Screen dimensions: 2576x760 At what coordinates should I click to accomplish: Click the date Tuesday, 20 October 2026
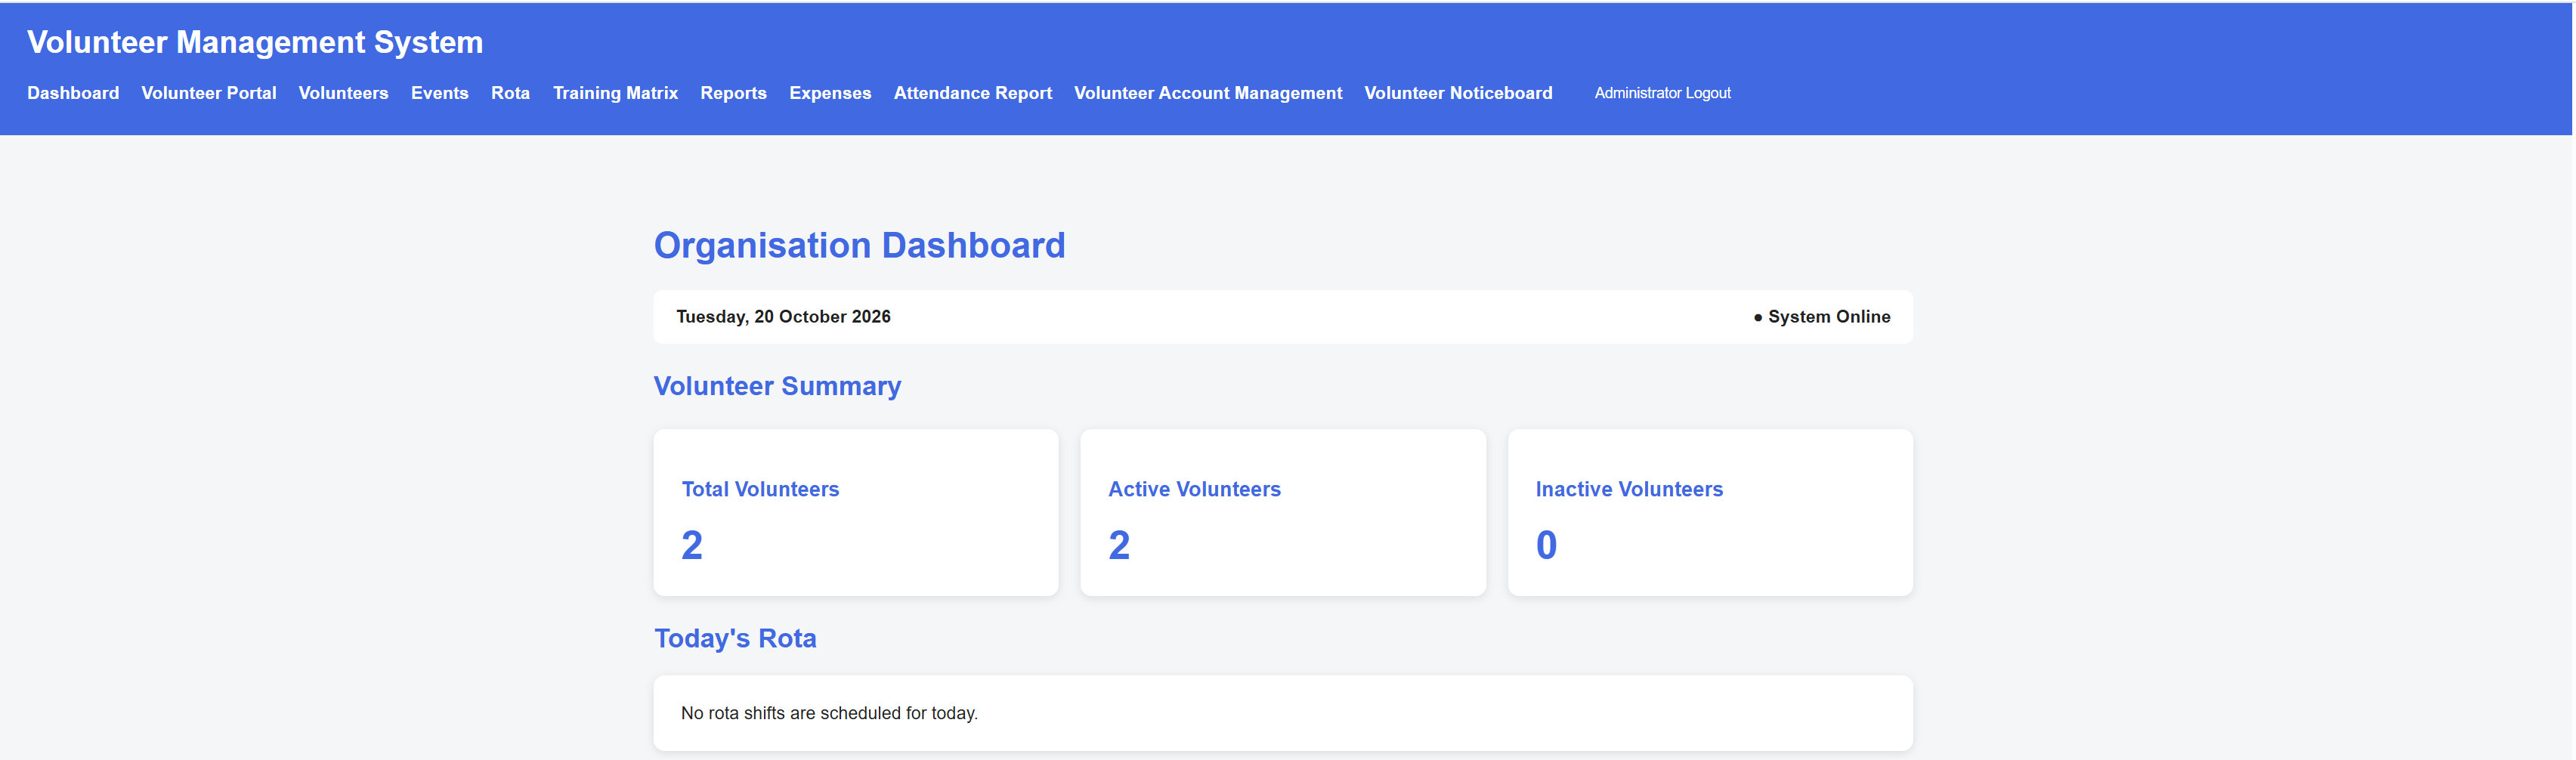click(x=783, y=317)
